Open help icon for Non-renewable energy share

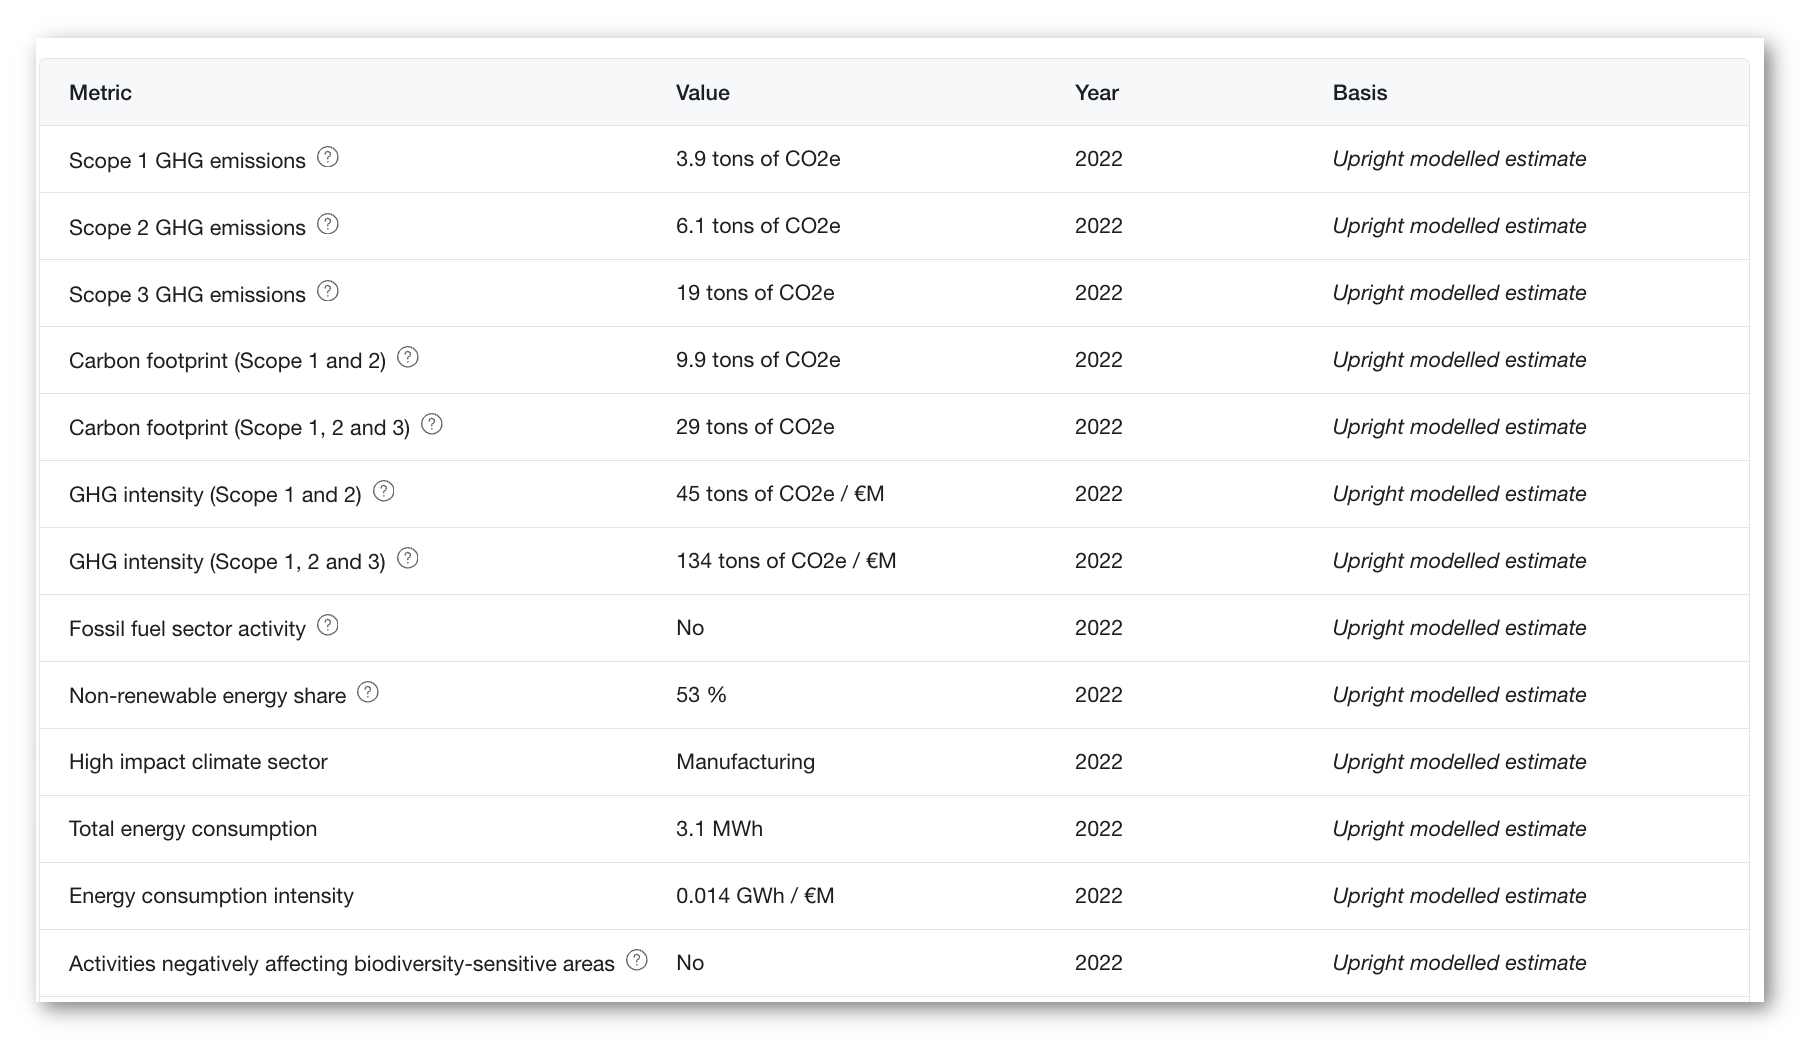pos(368,692)
